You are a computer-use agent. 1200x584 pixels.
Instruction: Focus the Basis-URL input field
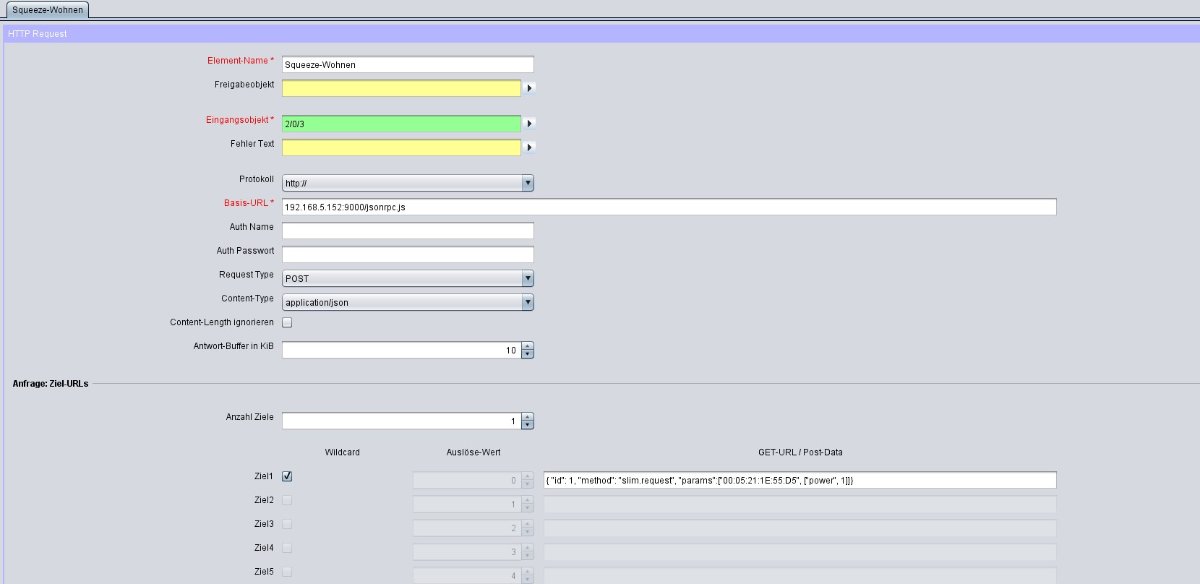pos(668,207)
